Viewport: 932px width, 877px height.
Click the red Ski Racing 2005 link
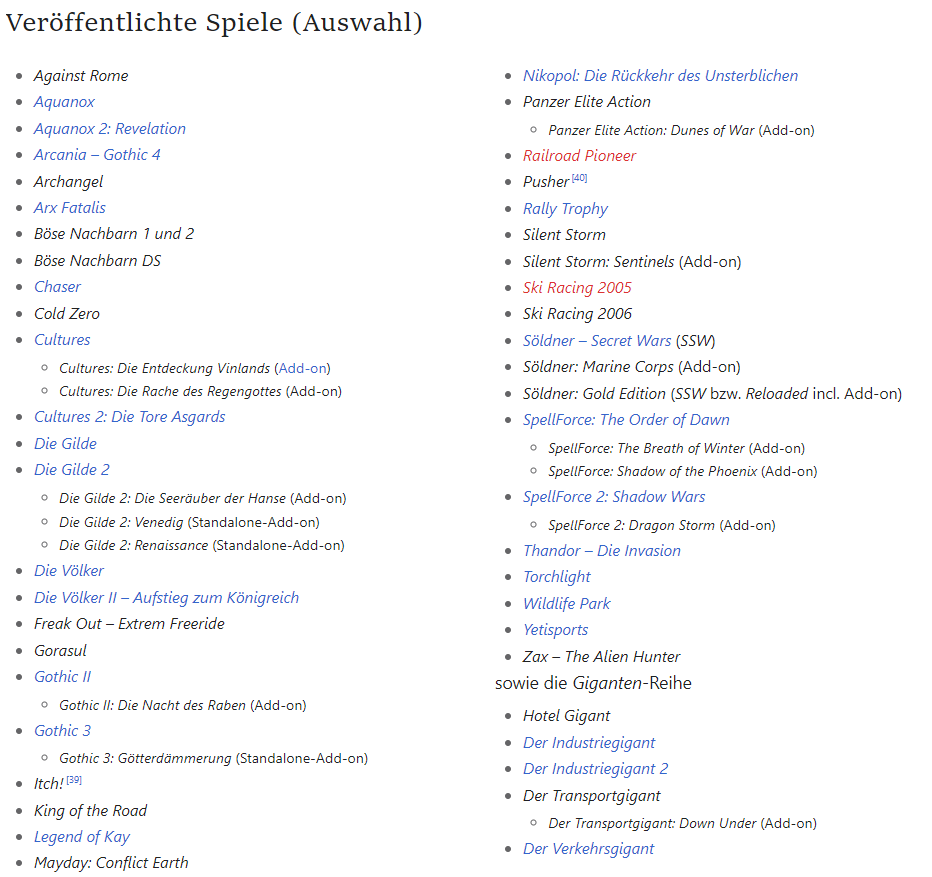tap(577, 288)
